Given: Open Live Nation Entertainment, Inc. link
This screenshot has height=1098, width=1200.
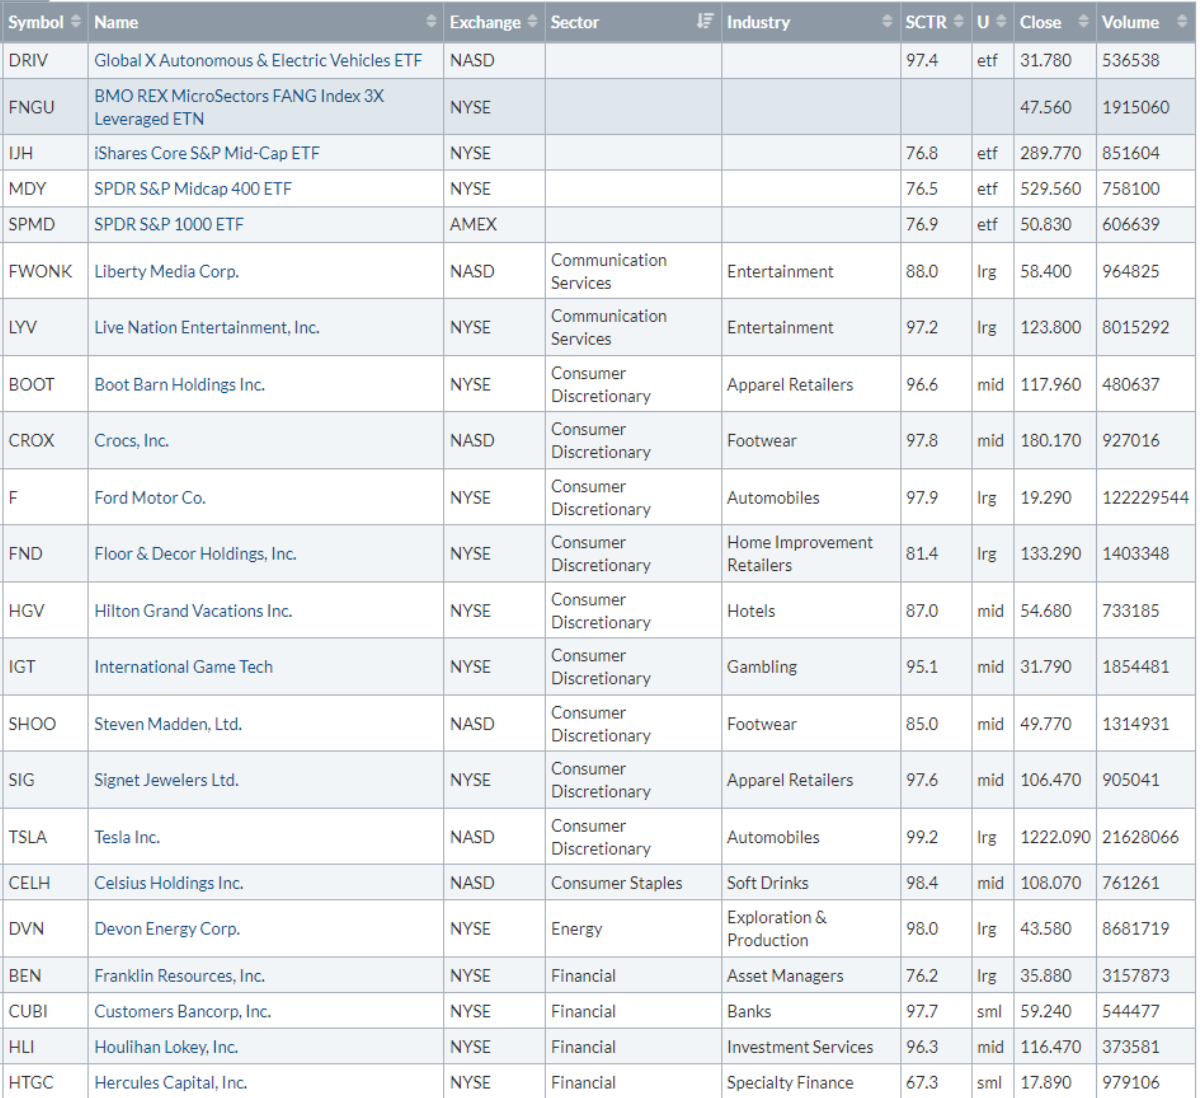Looking at the screenshot, I should point(207,327).
